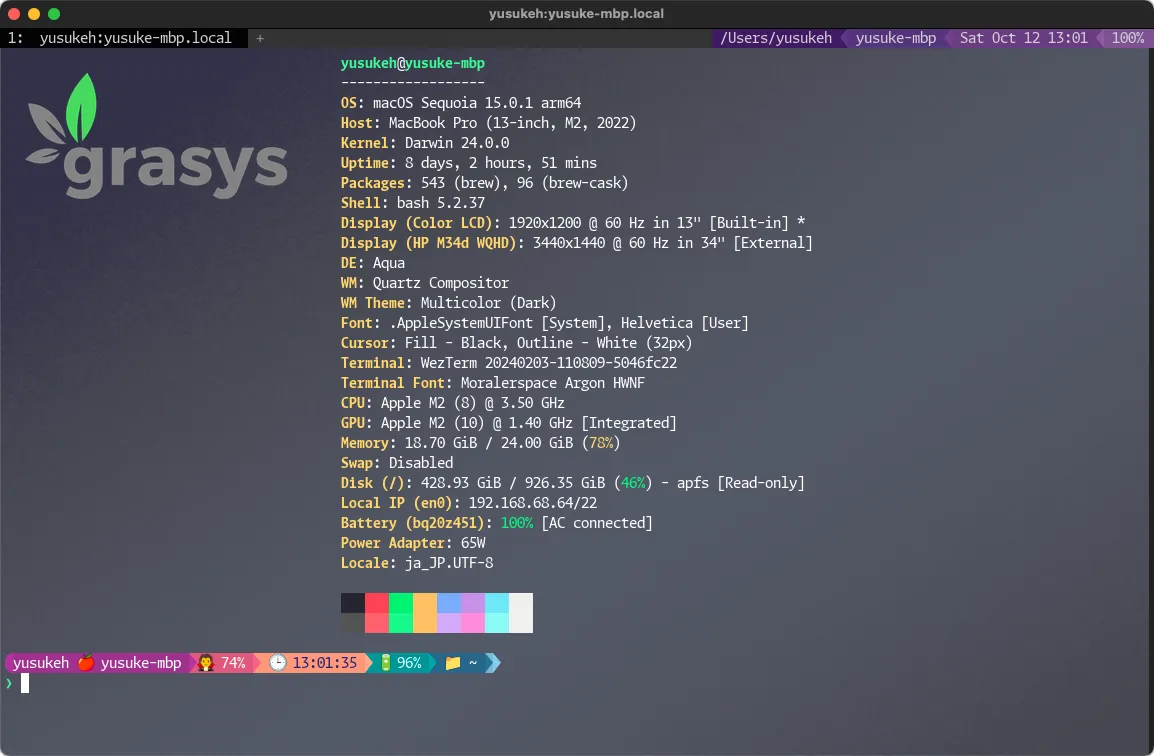Select the Packages: 543 (brew) line
This screenshot has width=1154, height=756.
[x=484, y=183]
